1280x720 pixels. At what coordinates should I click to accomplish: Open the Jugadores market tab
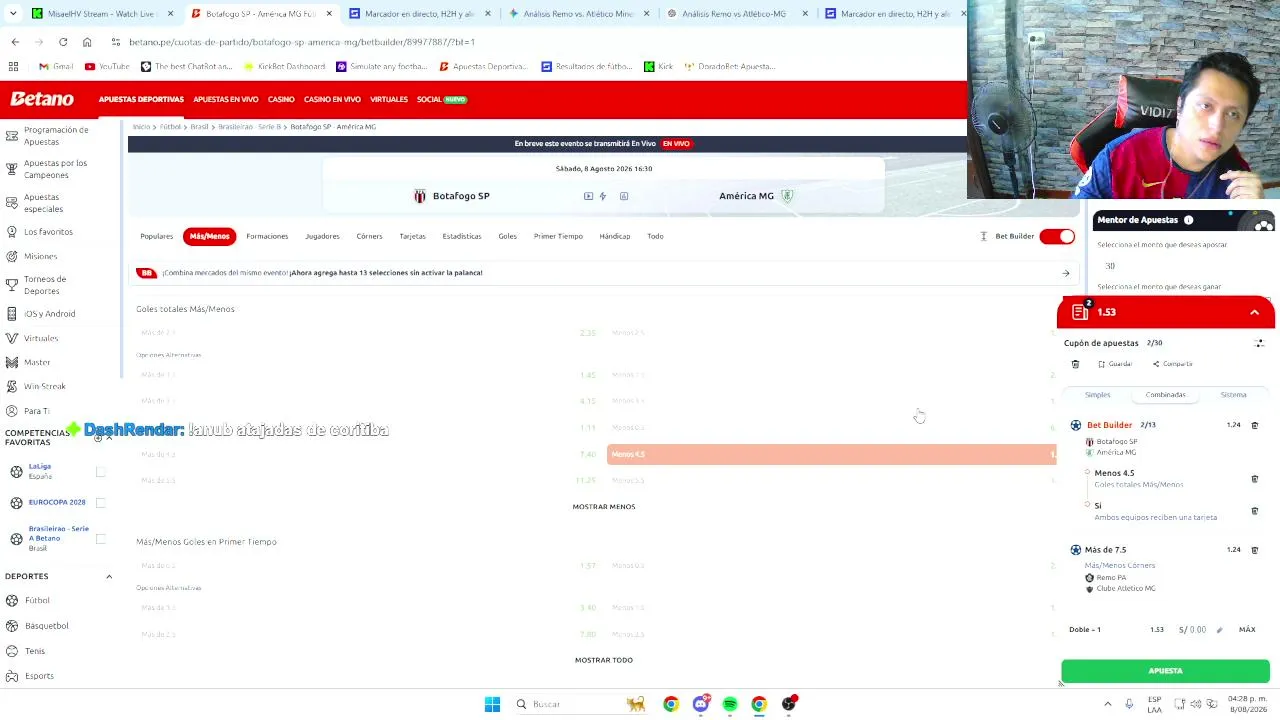(x=322, y=236)
